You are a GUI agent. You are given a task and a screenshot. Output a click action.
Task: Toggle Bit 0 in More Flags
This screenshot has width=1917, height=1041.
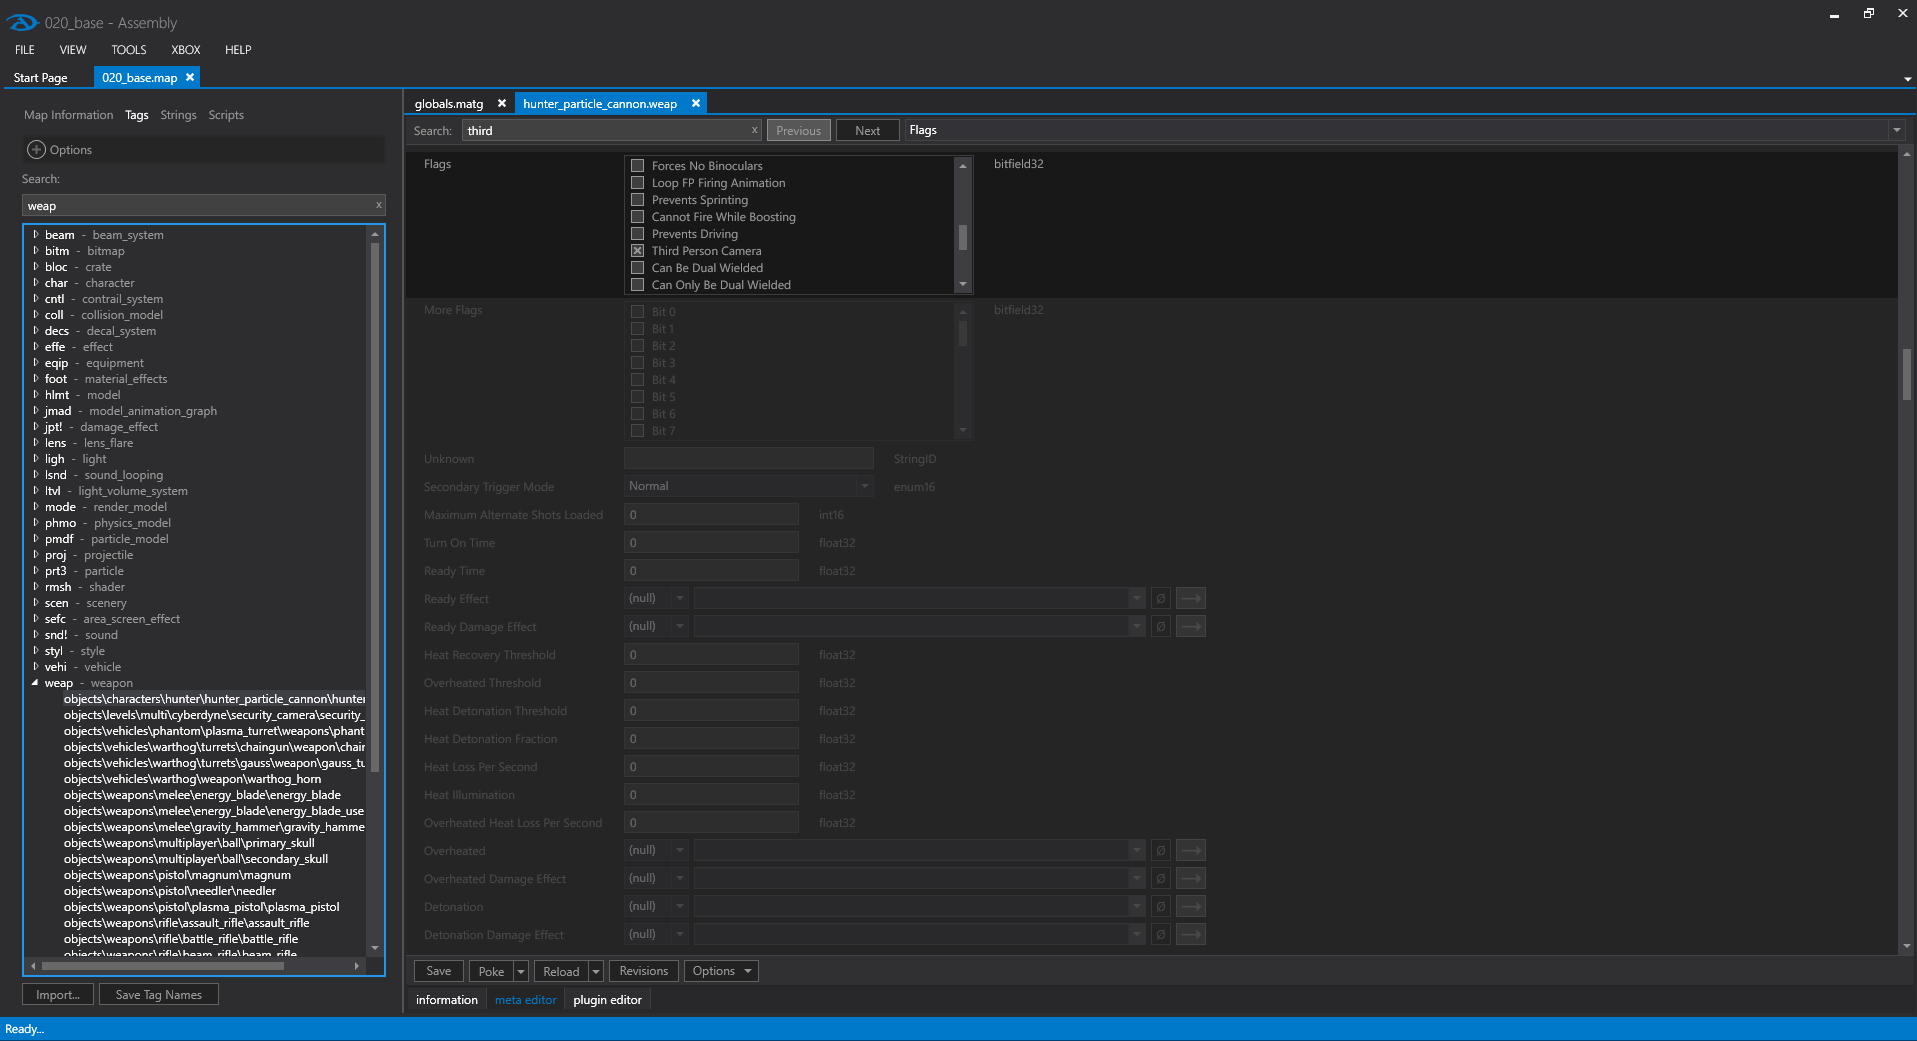click(637, 312)
